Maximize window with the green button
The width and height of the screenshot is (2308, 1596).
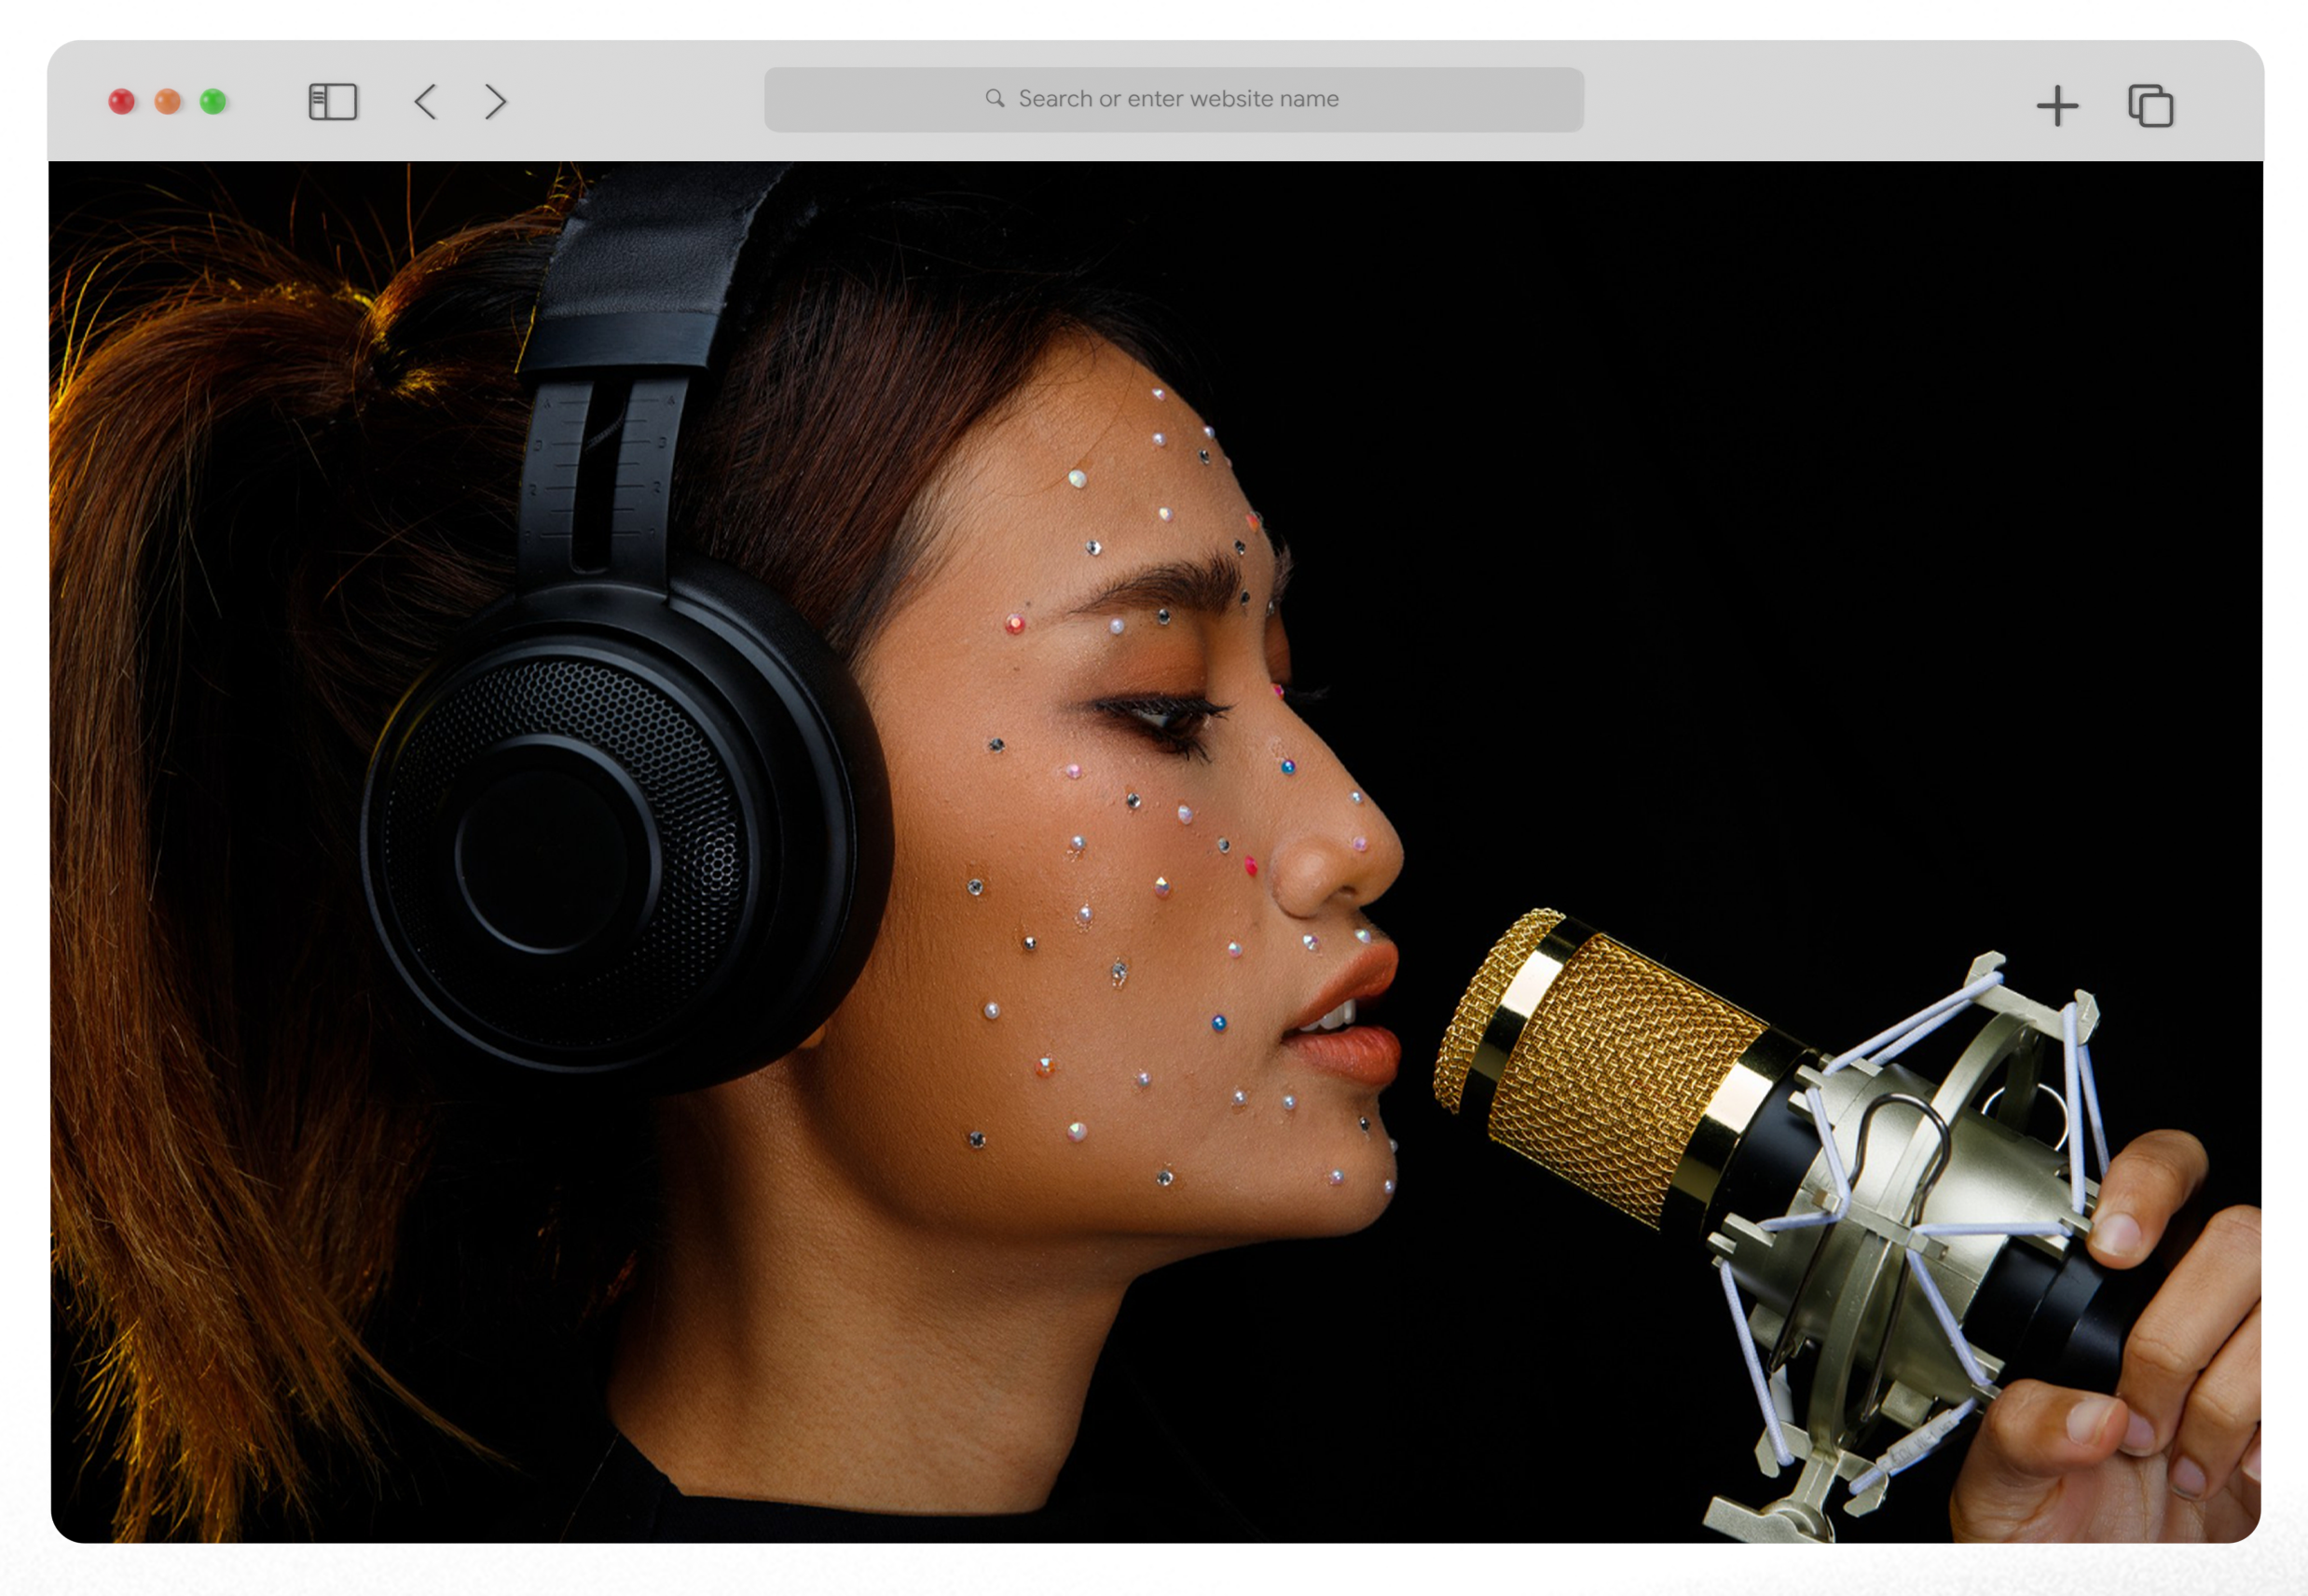213,101
